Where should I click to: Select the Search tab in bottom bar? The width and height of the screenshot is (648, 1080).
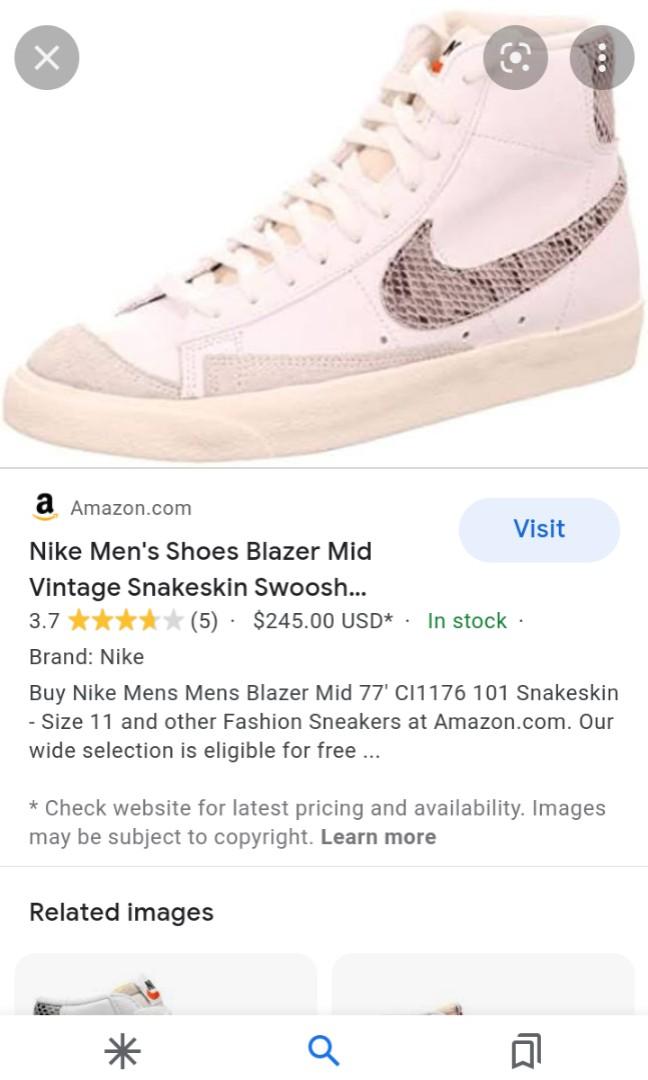[322, 1051]
